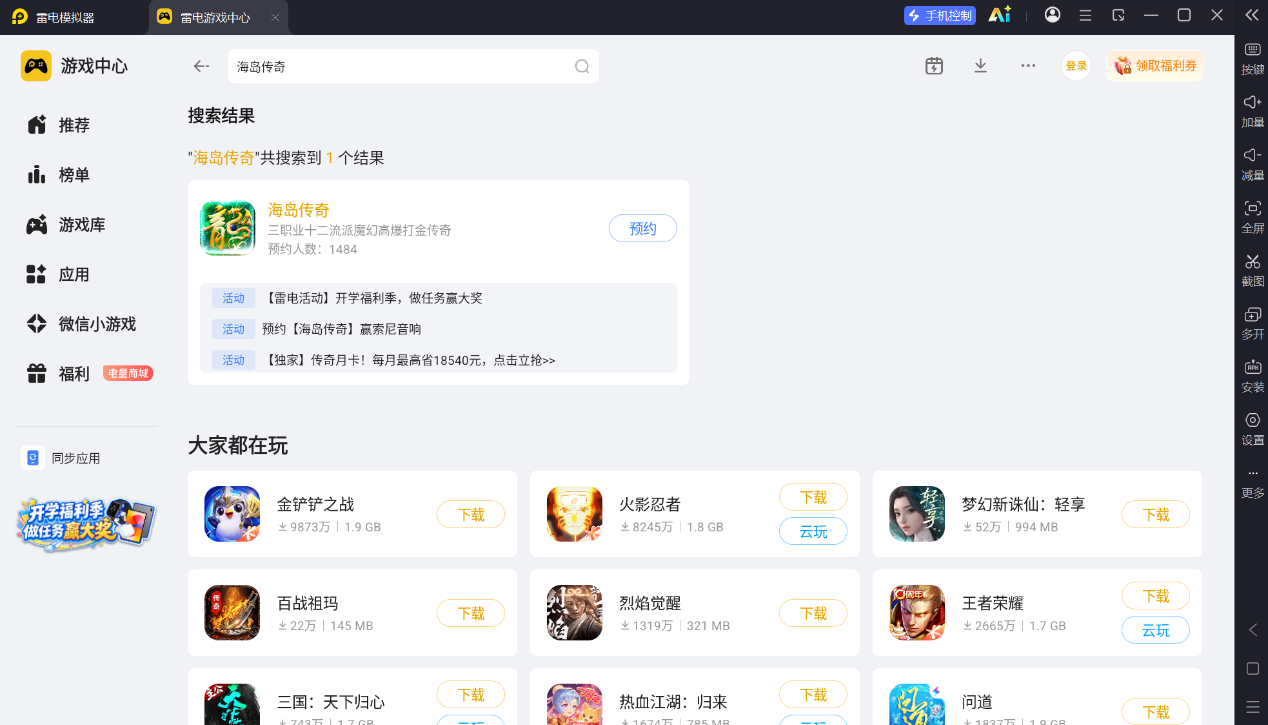Image resolution: width=1268 pixels, height=725 pixels.
Task: Collapse the sidebar with the double chevron
Action: pyautogui.click(x=1252, y=15)
